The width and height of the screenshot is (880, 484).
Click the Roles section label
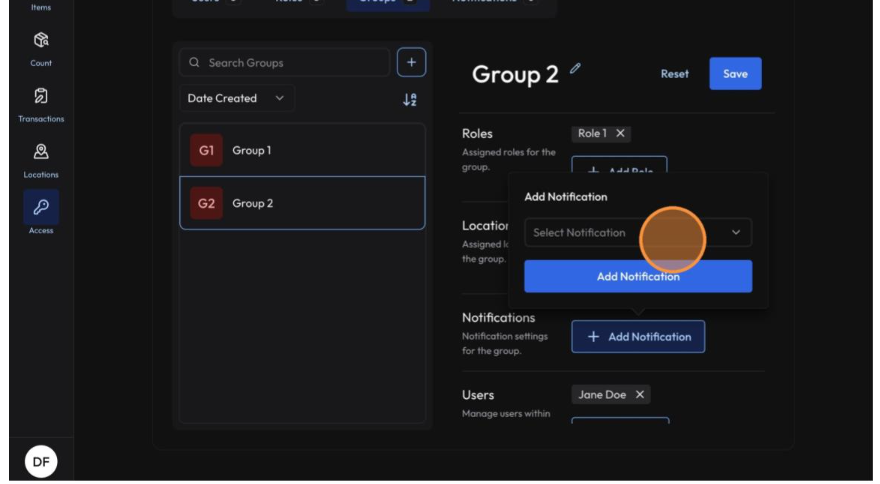(477, 134)
